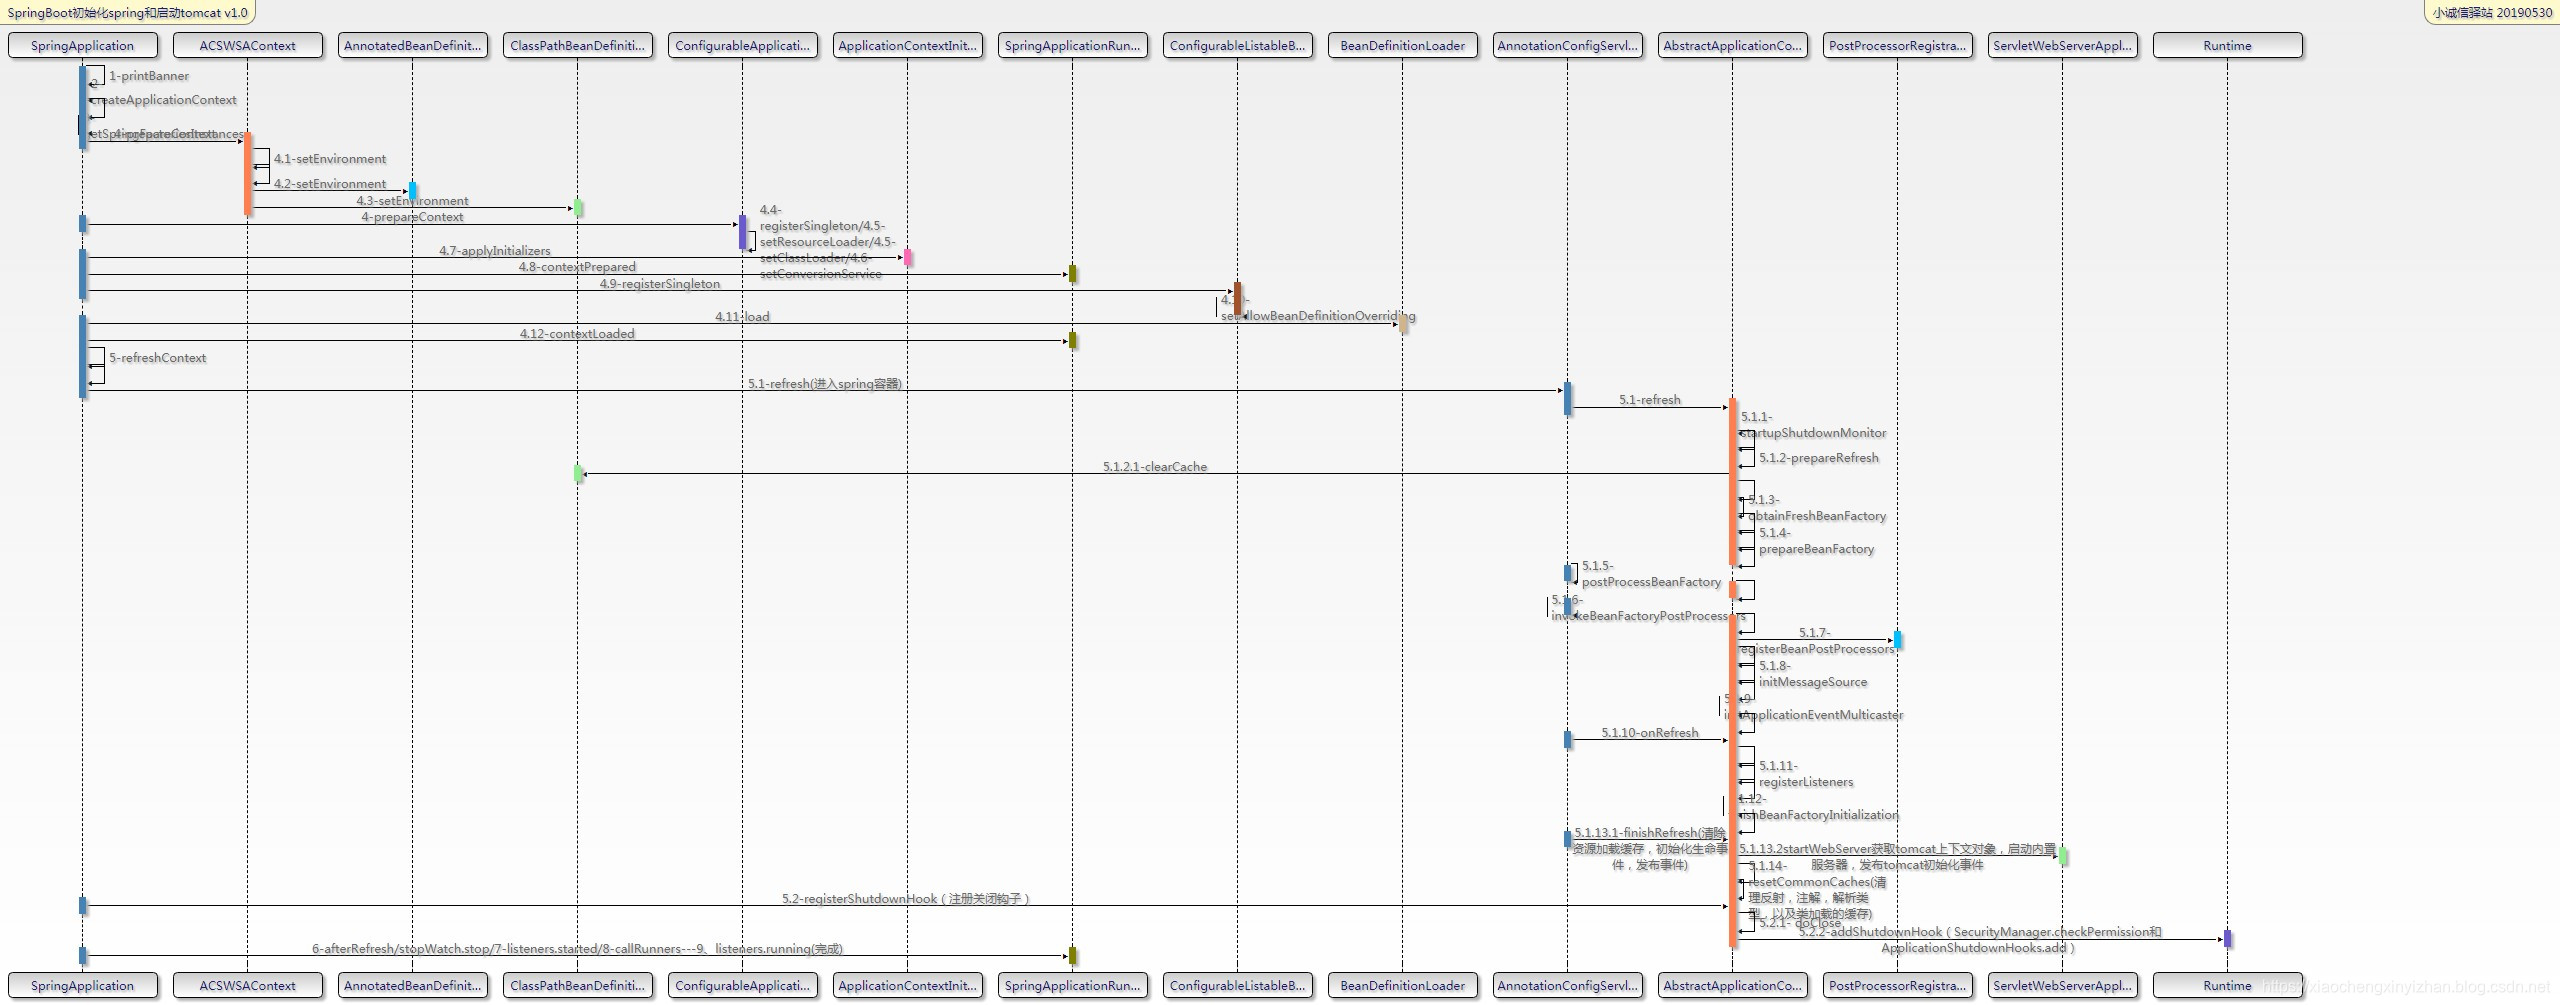
Task: Click the '5.1.8-initMessageSource' label
Action: (1813, 674)
